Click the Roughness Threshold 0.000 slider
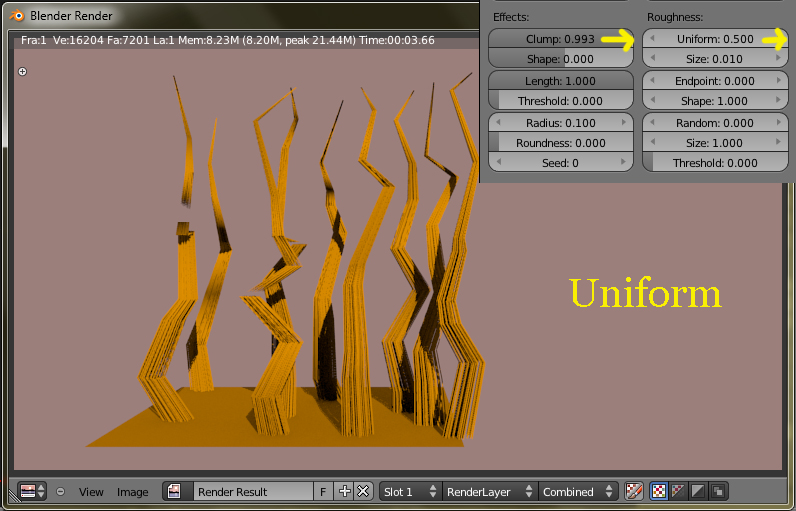 point(715,163)
